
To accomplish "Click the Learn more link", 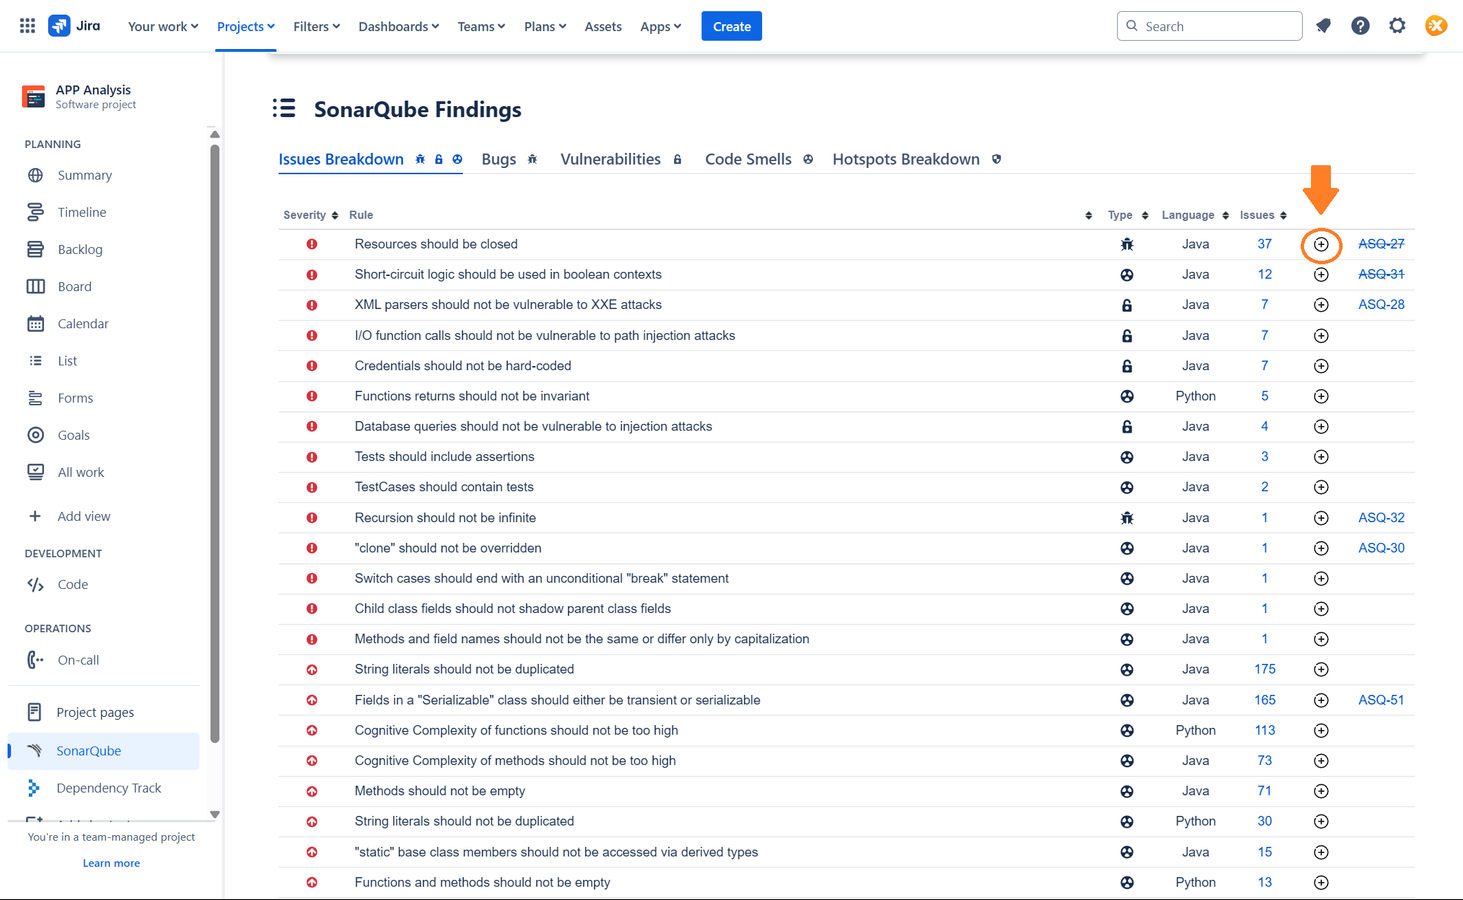I will (111, 863).
